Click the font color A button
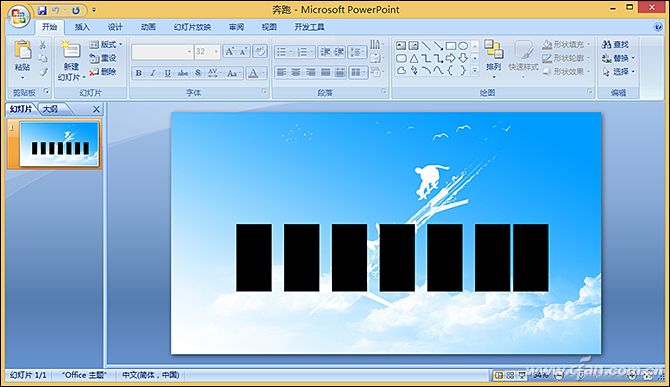 [253, 73]
